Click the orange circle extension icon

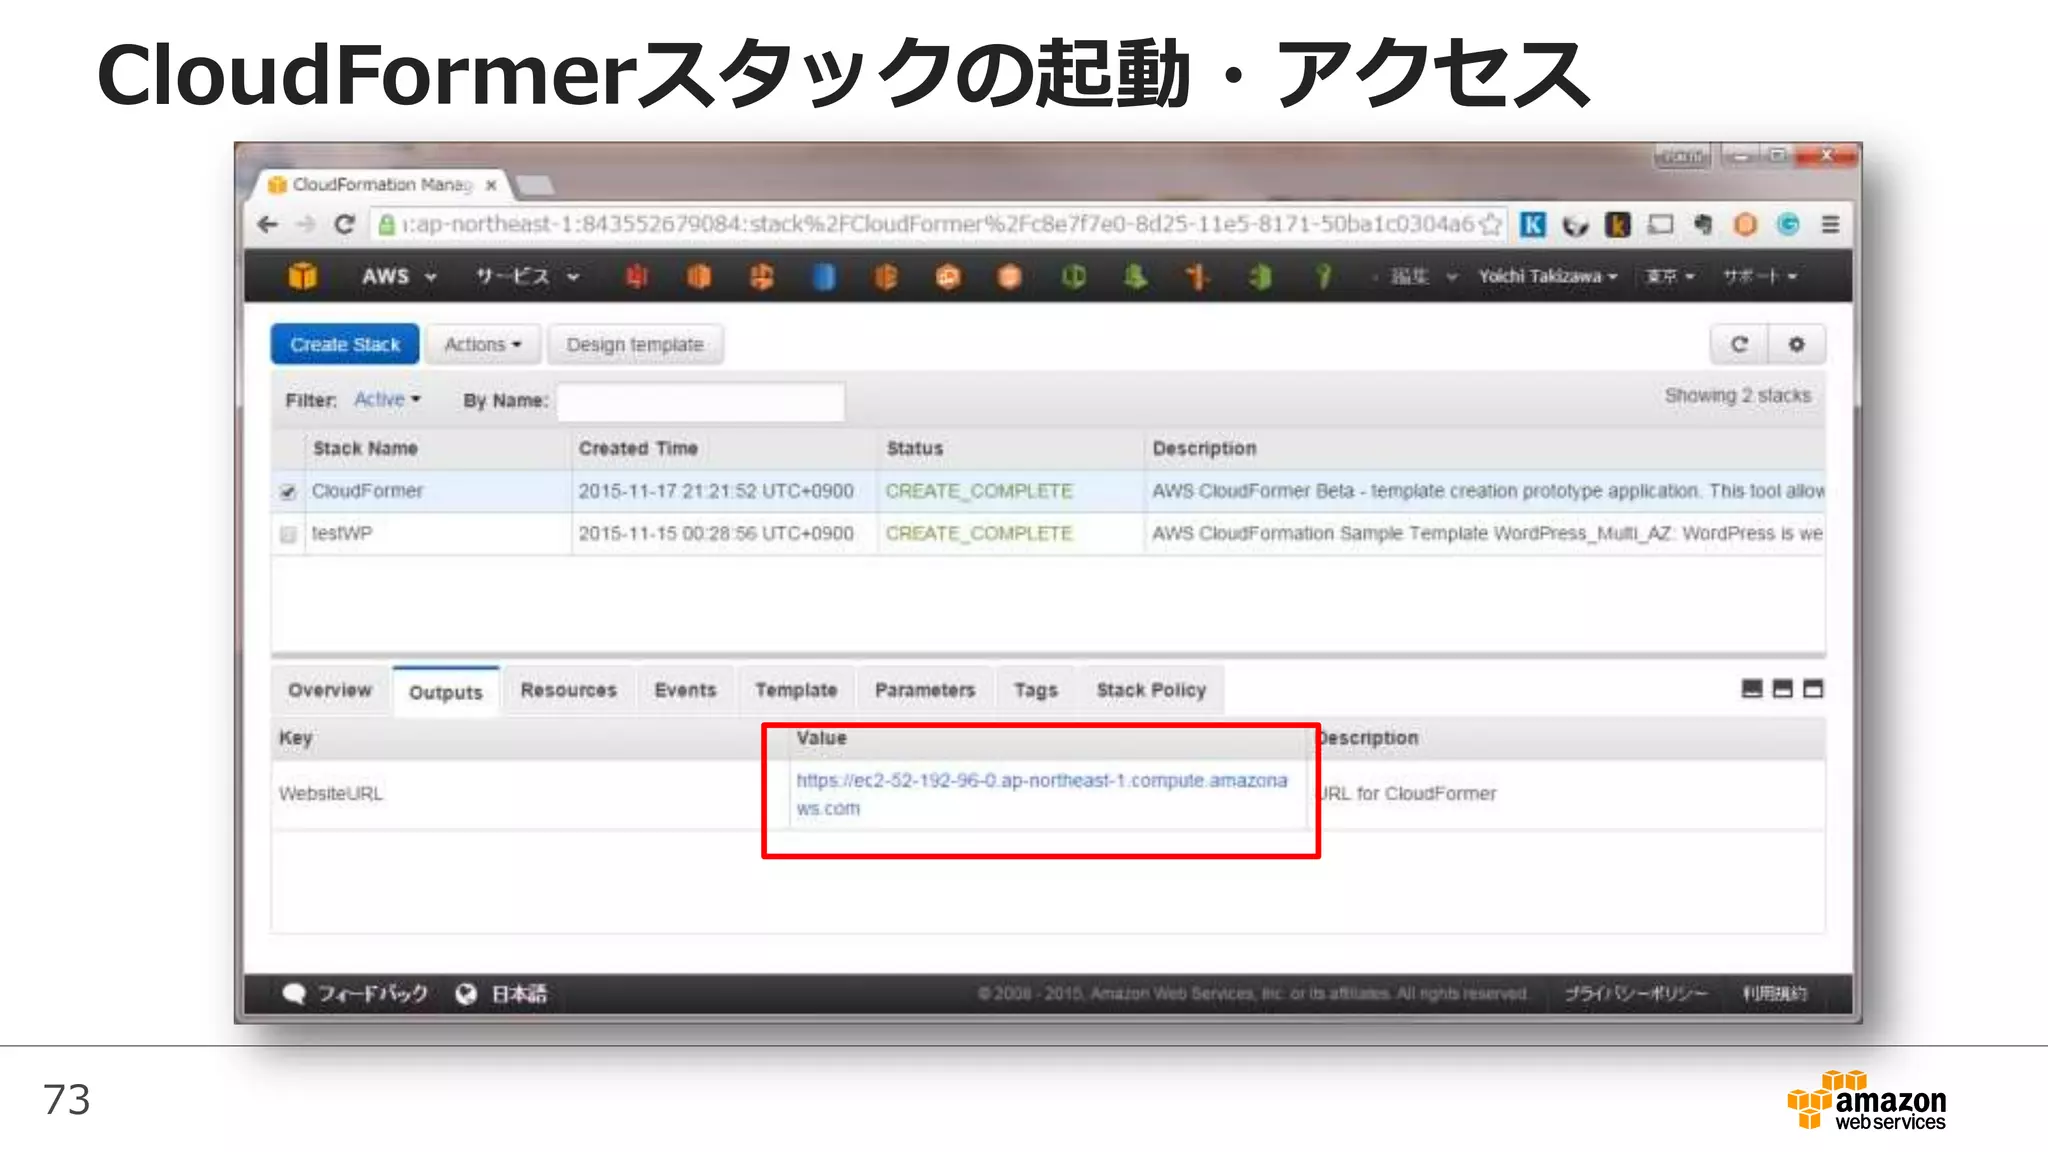(x=1745, y=224)
